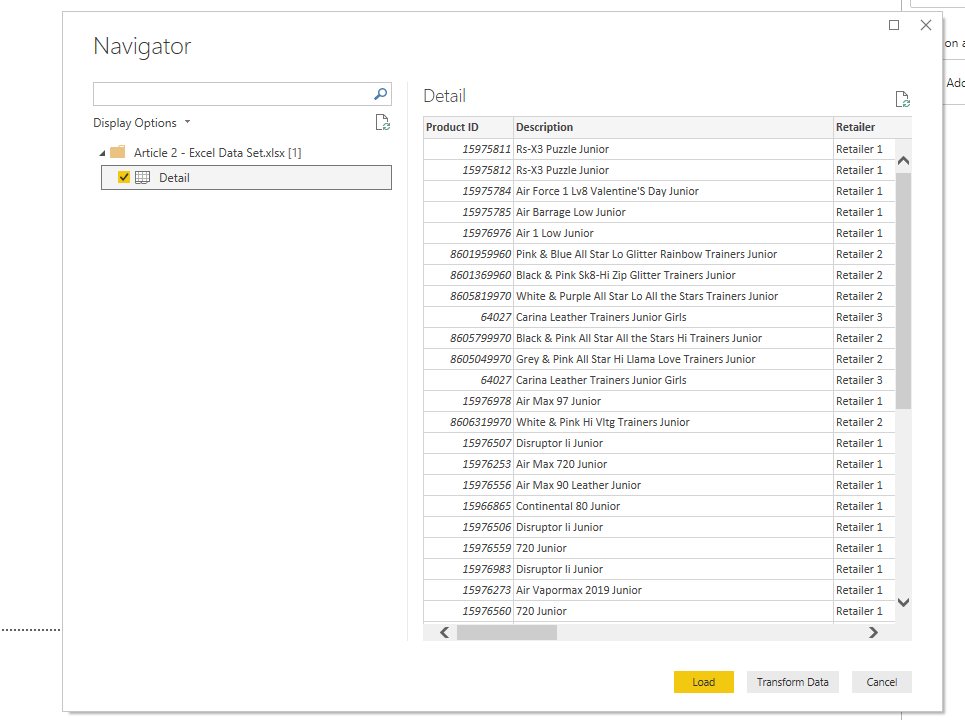The image size is (965, 720).
Task: Click the Description column header
Action: [673, 127]
